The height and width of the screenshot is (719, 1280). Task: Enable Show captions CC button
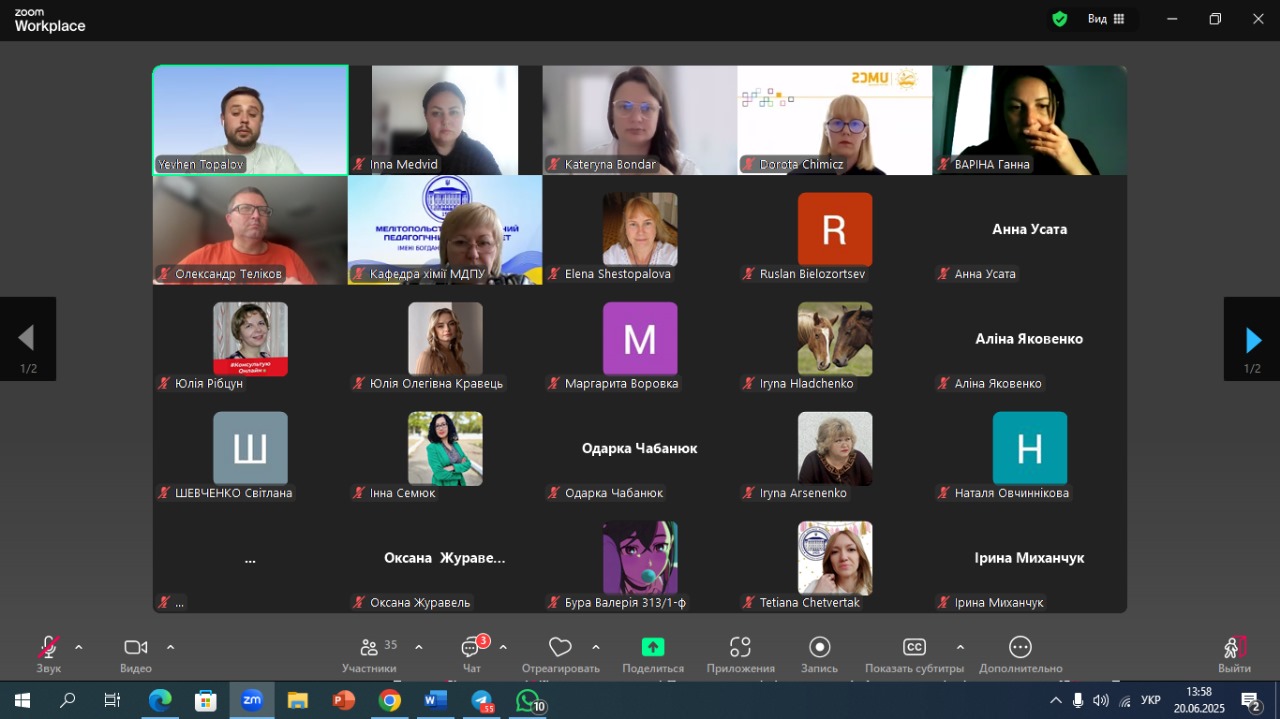[914, 654]
